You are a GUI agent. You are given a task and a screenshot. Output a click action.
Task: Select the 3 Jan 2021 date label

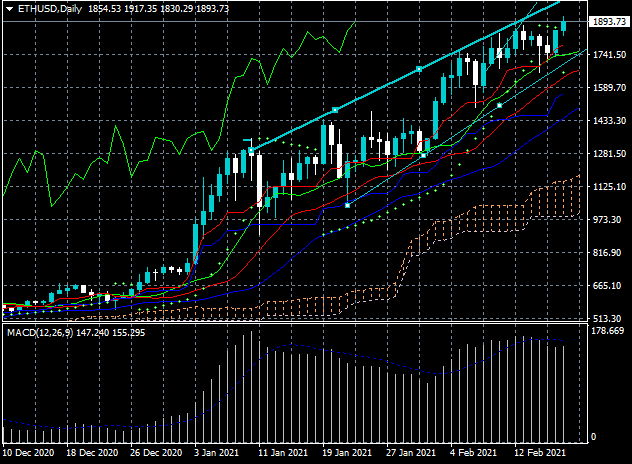[216, 453]
